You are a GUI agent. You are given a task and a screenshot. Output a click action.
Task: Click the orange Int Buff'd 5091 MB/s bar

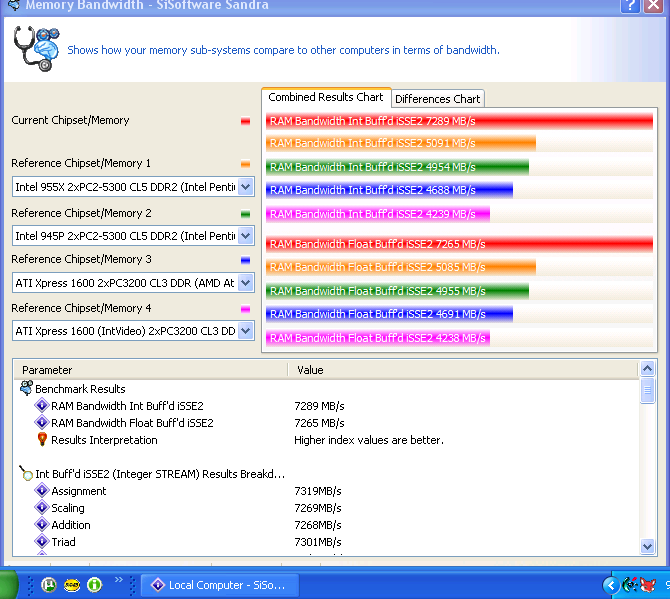pos(401,143)
